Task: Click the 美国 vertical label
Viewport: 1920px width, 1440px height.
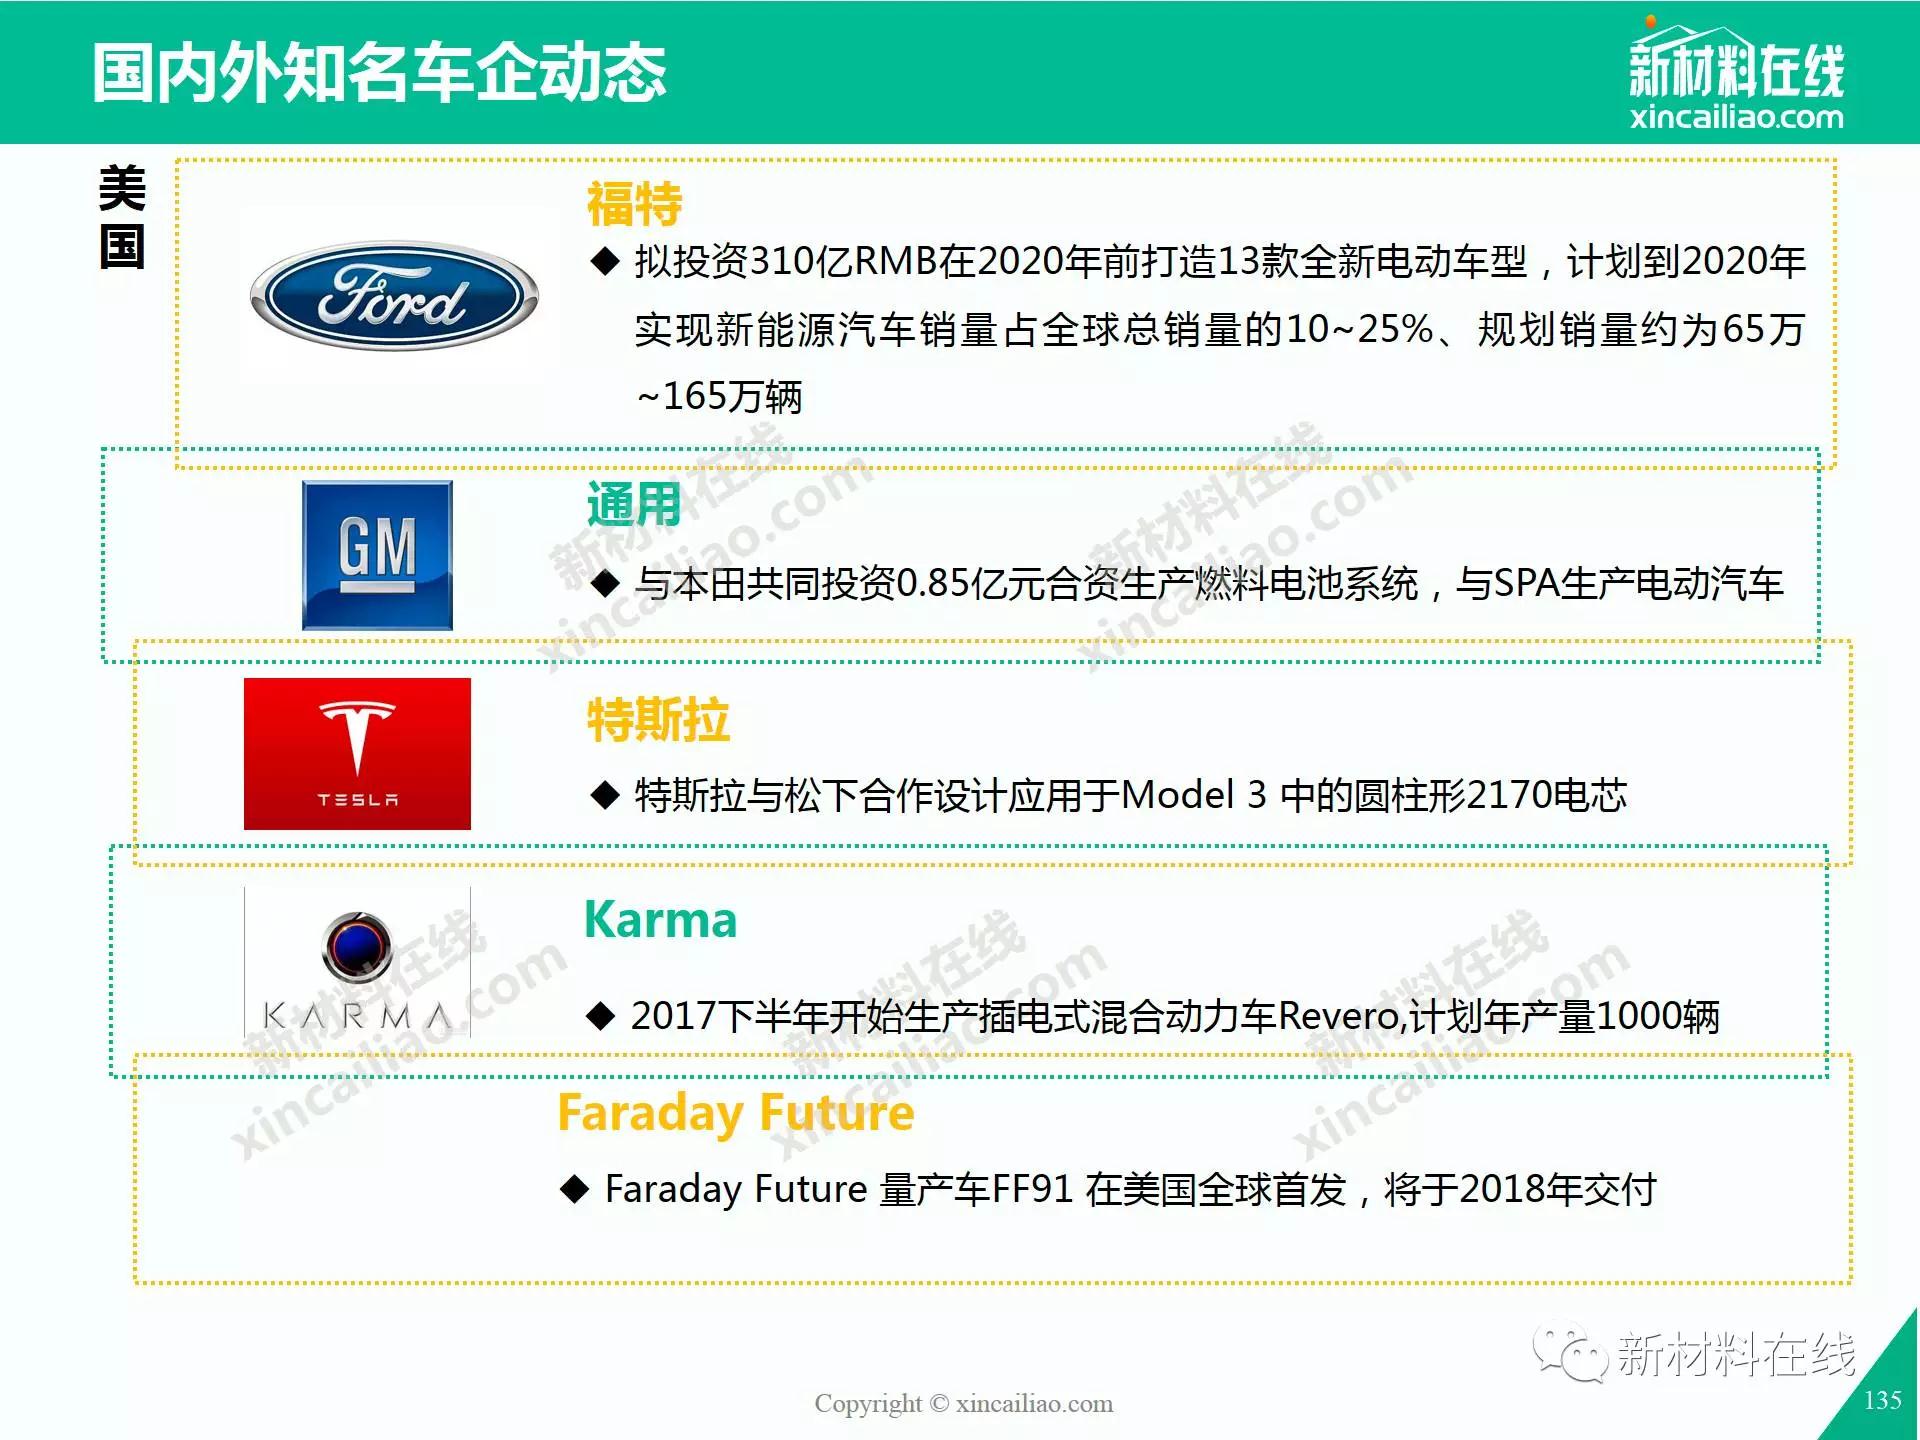Action: click(x=122, y=218)
